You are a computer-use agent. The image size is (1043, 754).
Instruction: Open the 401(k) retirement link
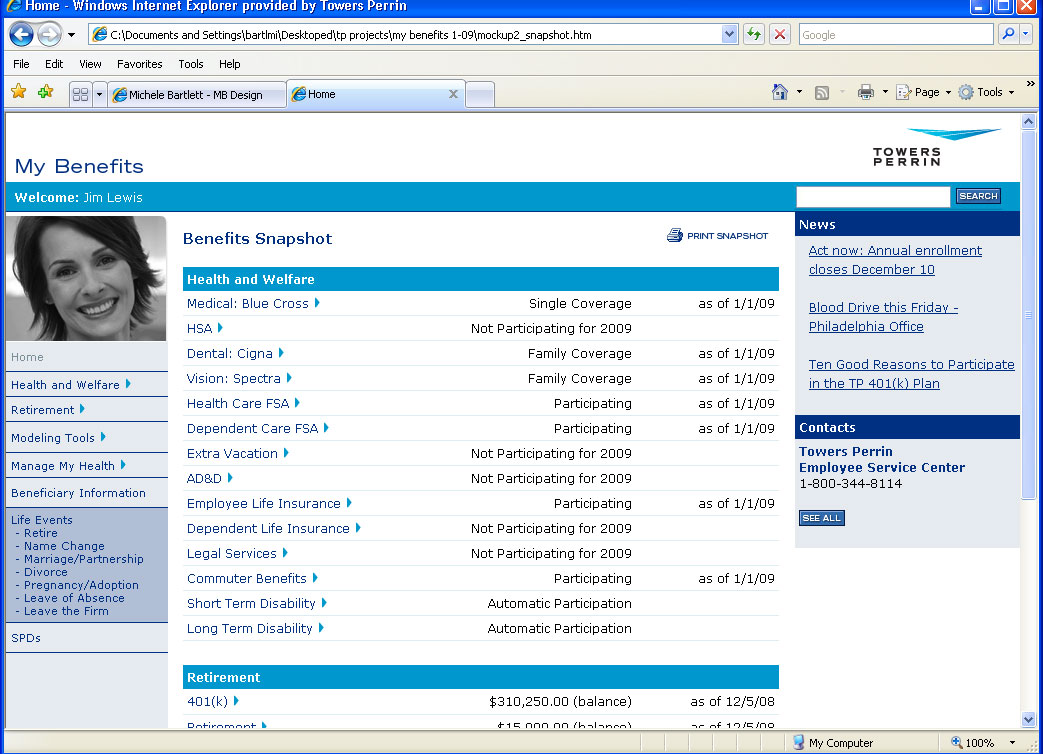click(207, 701)
